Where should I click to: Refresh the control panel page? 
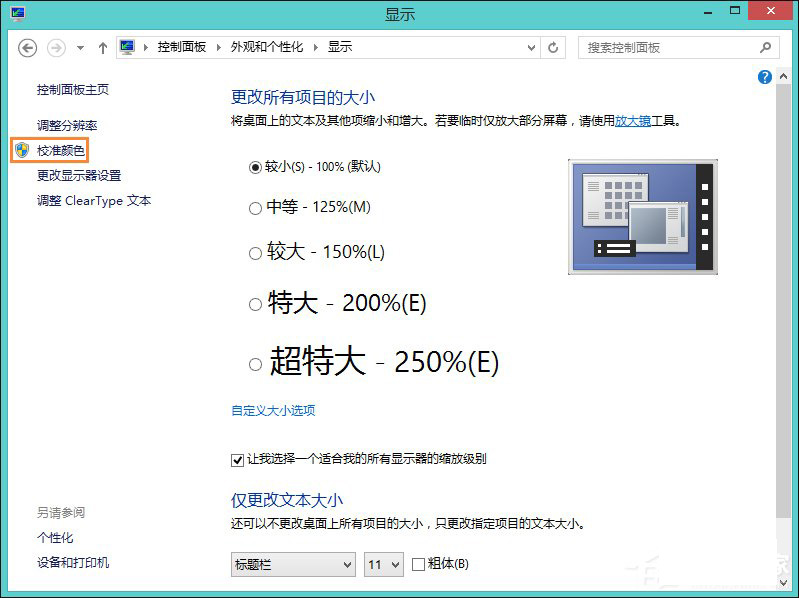click(x=554, y=47)
